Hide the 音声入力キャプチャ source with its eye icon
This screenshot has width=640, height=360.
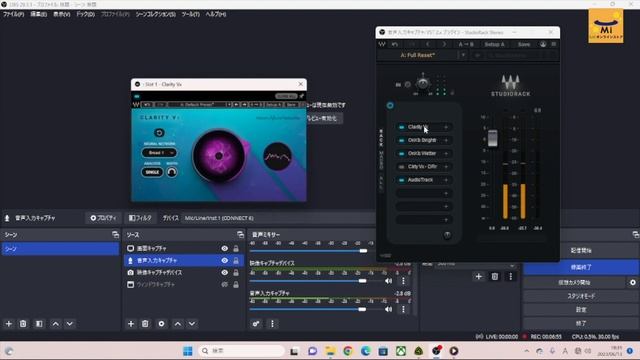224,260
